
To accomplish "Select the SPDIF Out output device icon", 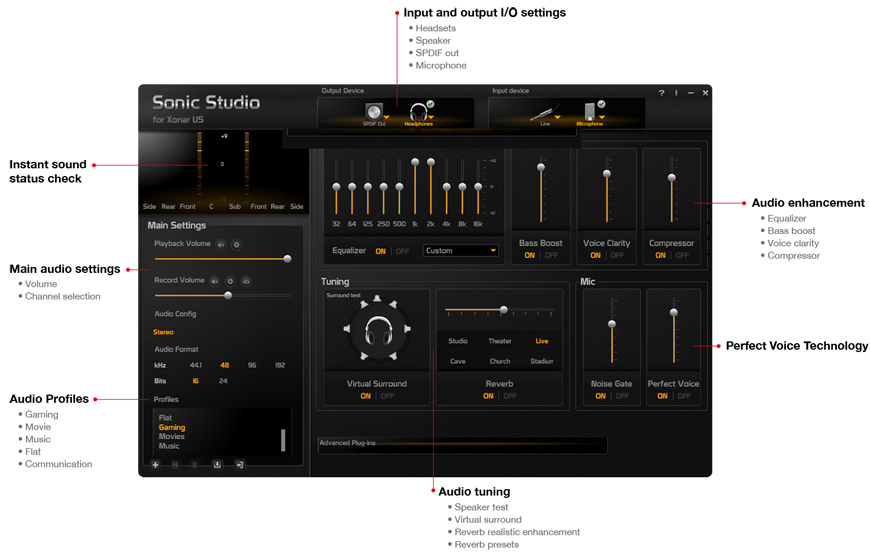I will tap(374, 111).
